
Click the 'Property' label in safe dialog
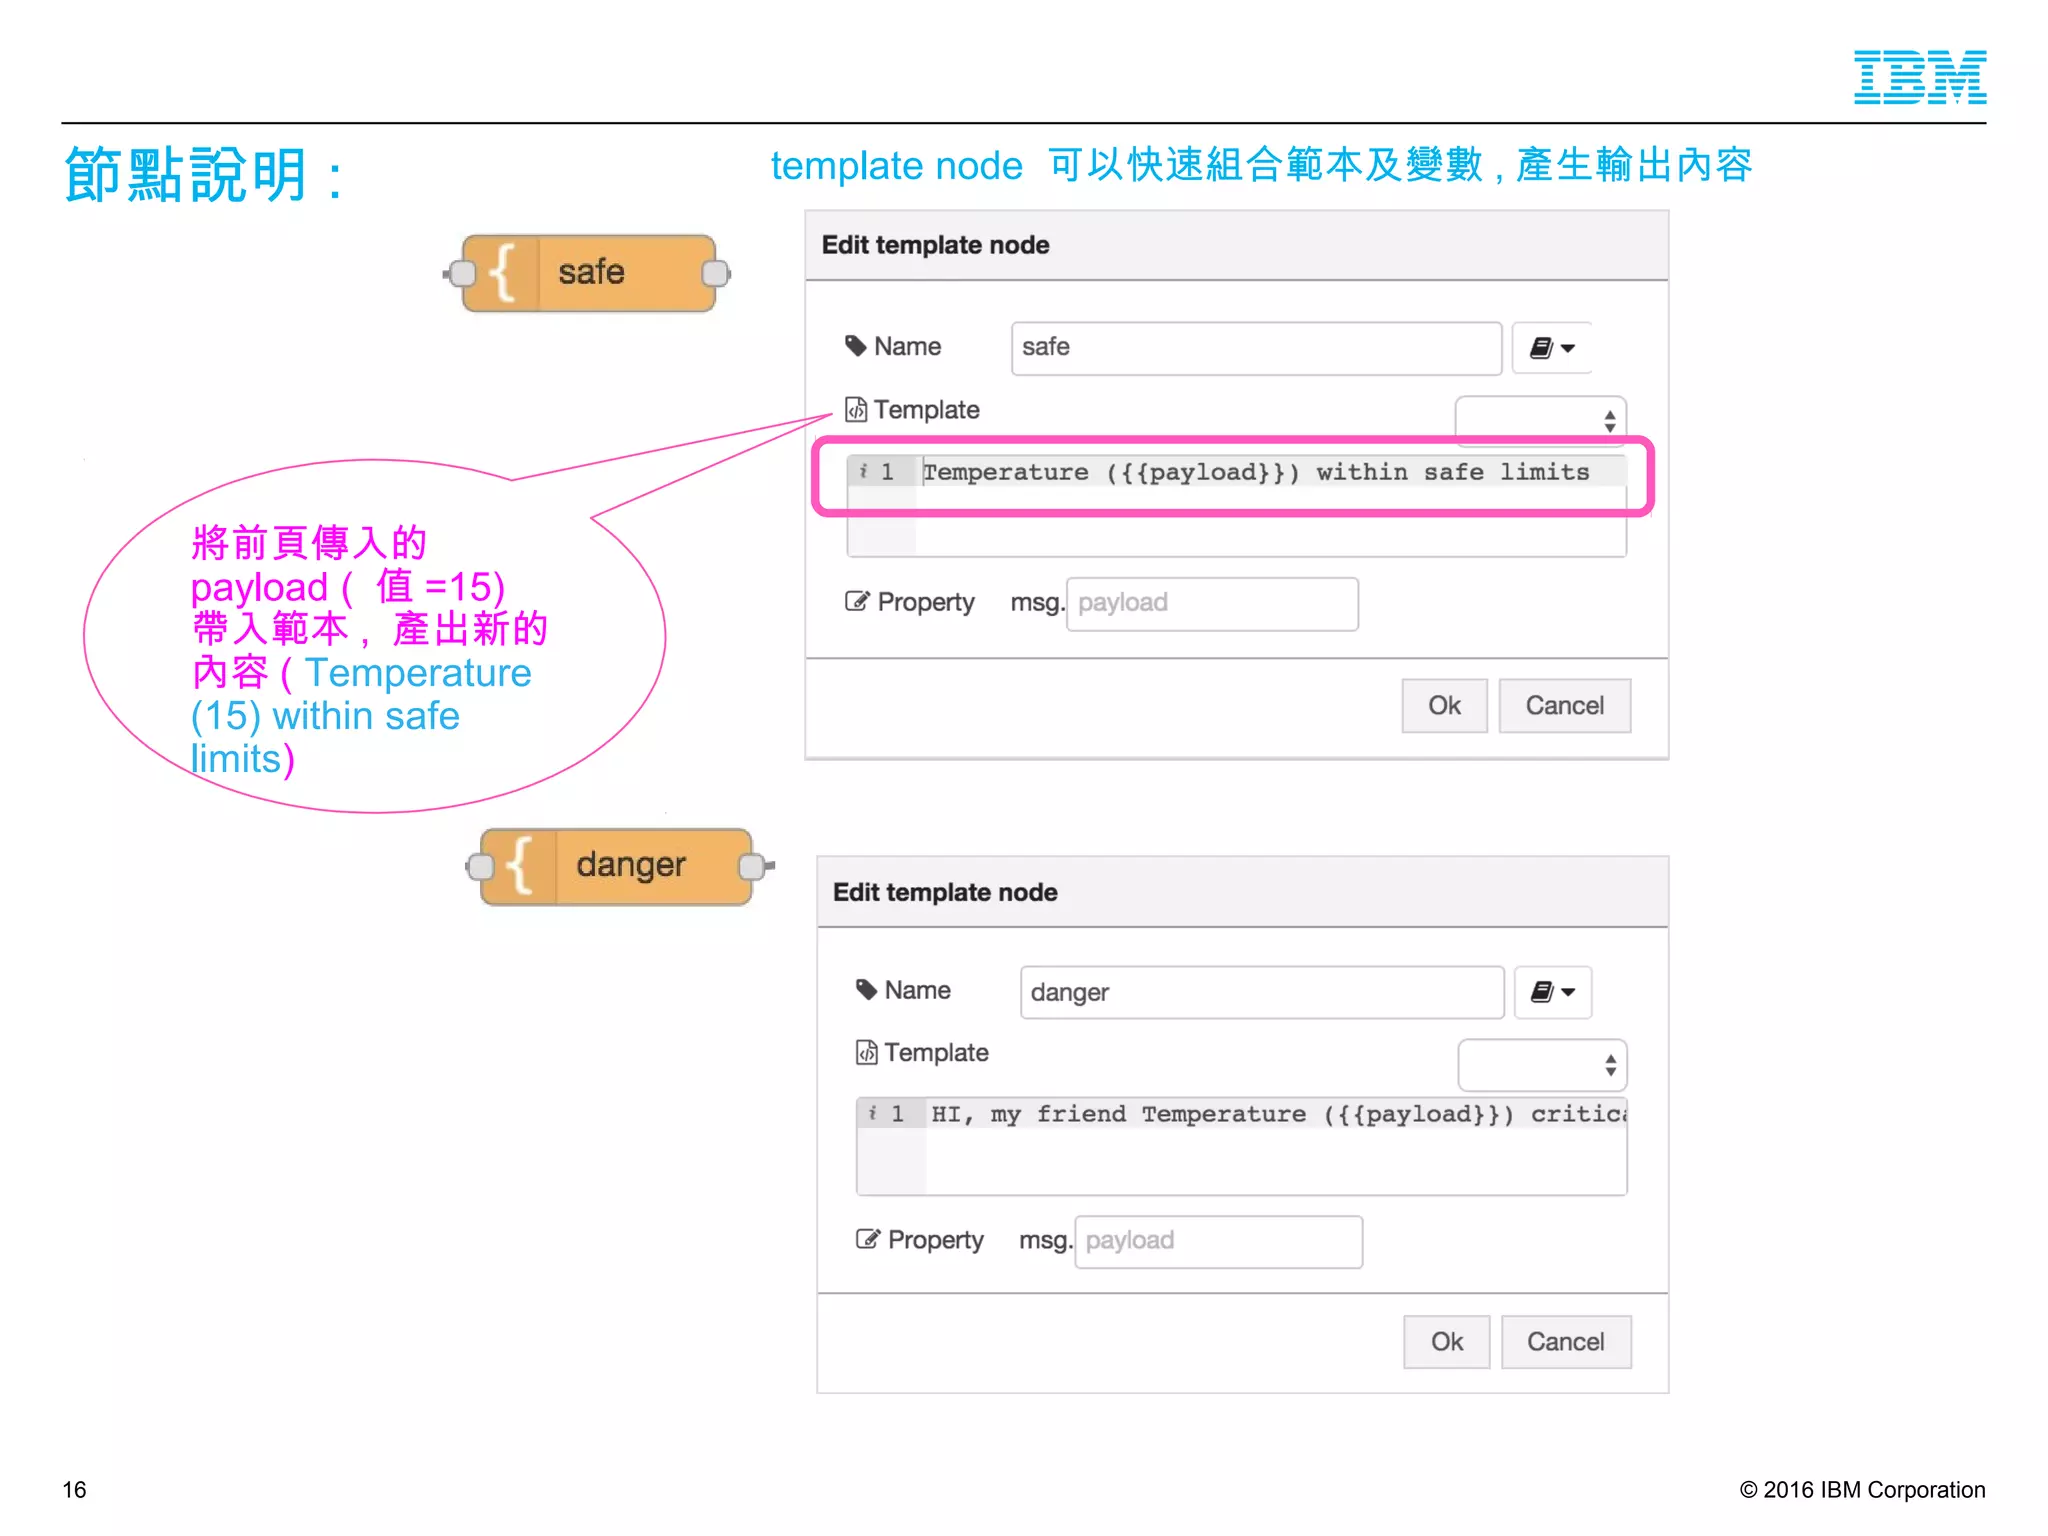click(x=926, y=602)
